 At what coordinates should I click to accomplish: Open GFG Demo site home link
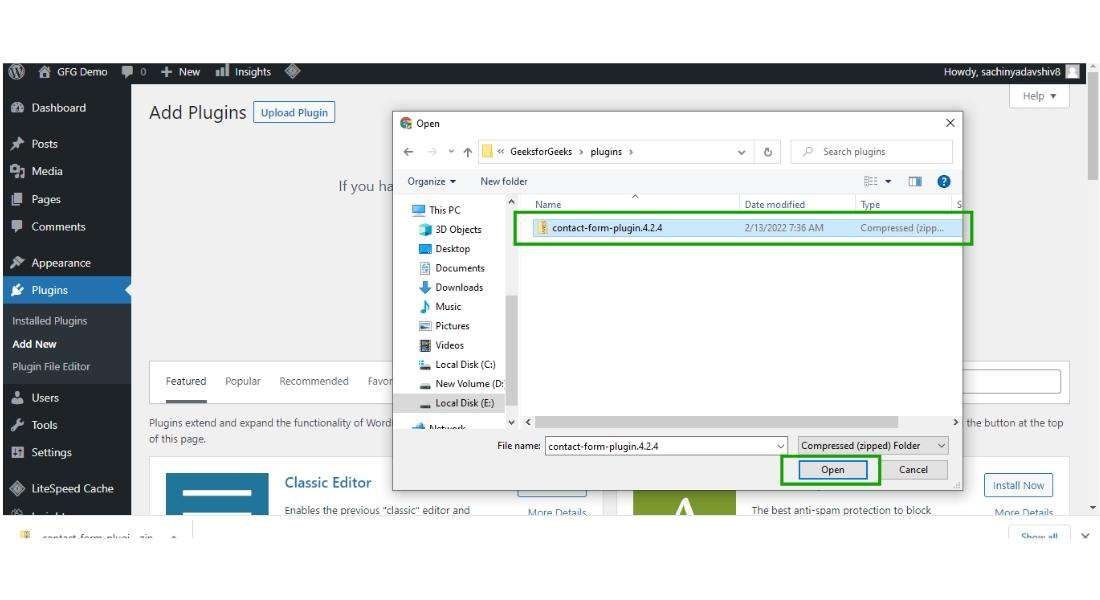coord(73,72)
